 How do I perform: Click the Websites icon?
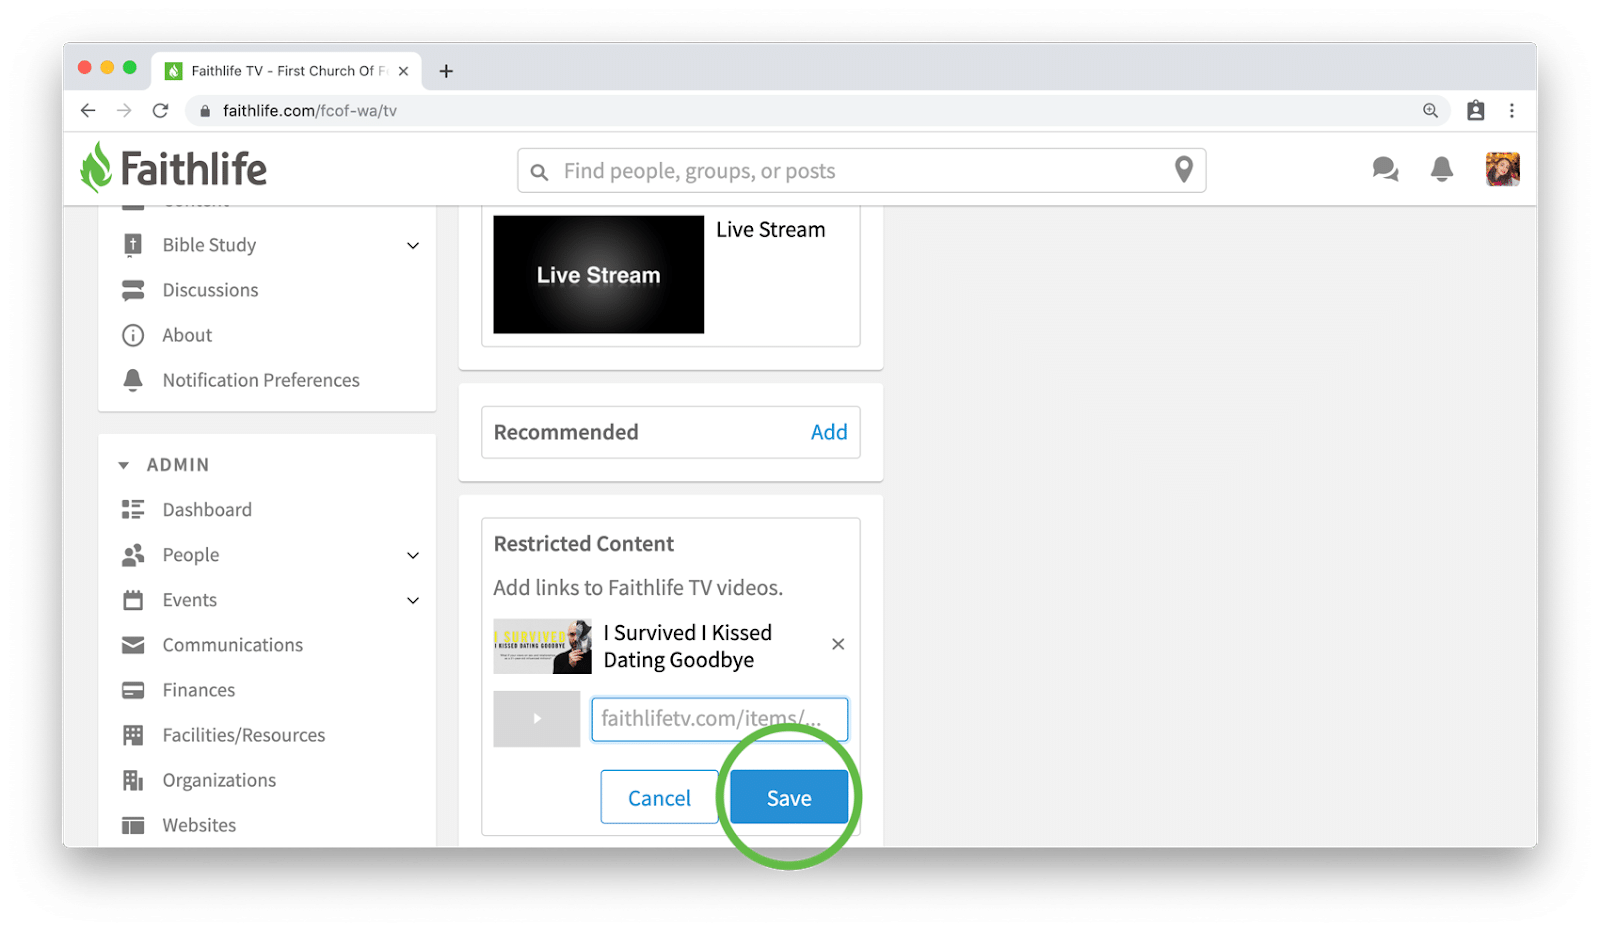132,825
